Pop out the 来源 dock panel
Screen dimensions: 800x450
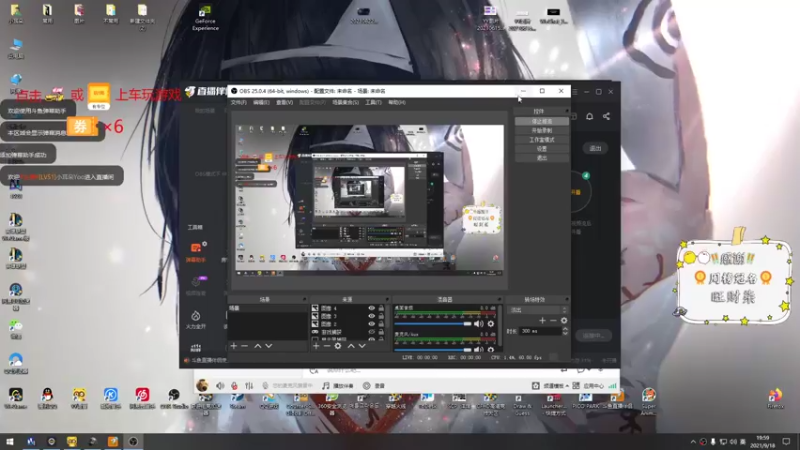coord(387,299)
